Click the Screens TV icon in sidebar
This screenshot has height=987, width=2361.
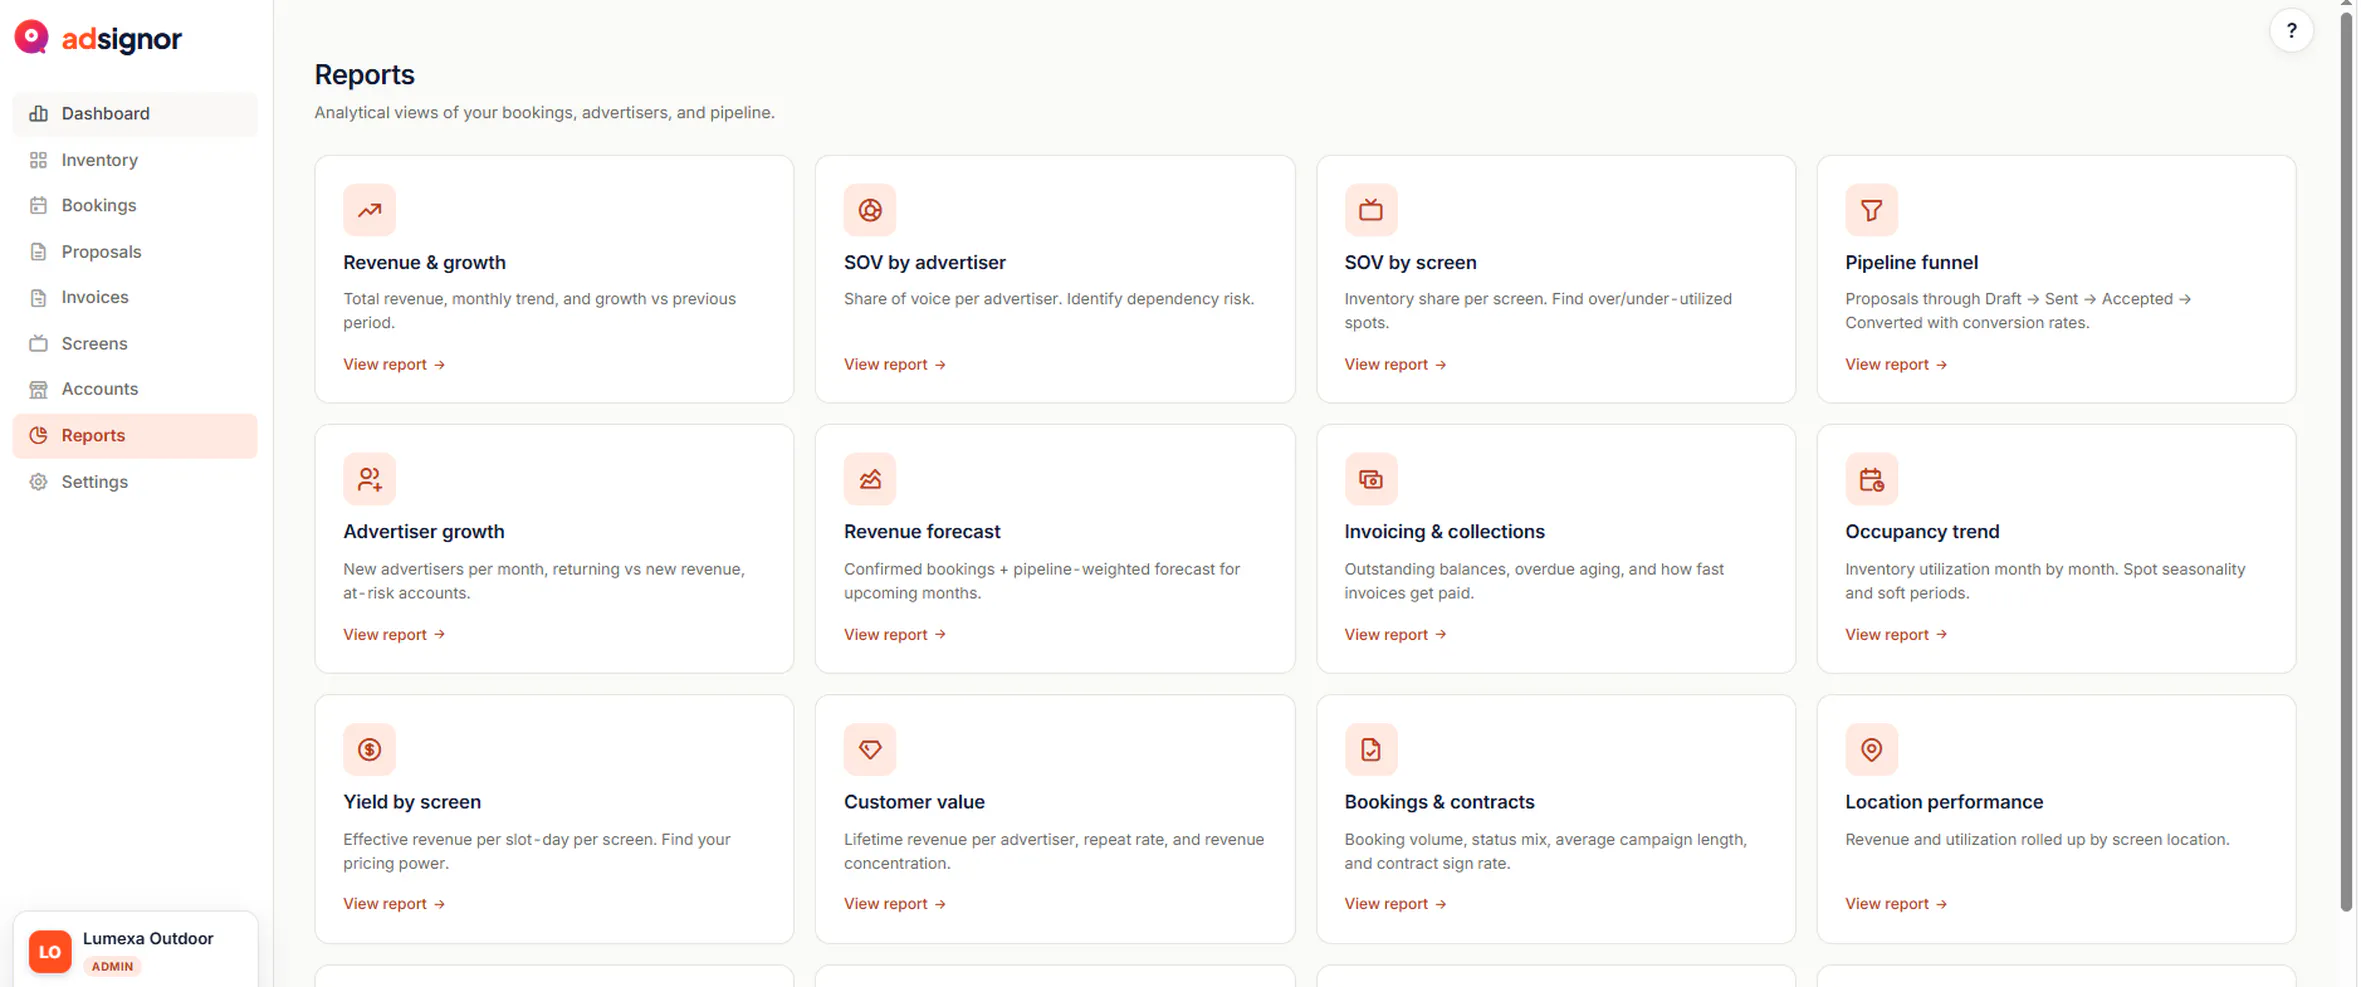(38, 343)
